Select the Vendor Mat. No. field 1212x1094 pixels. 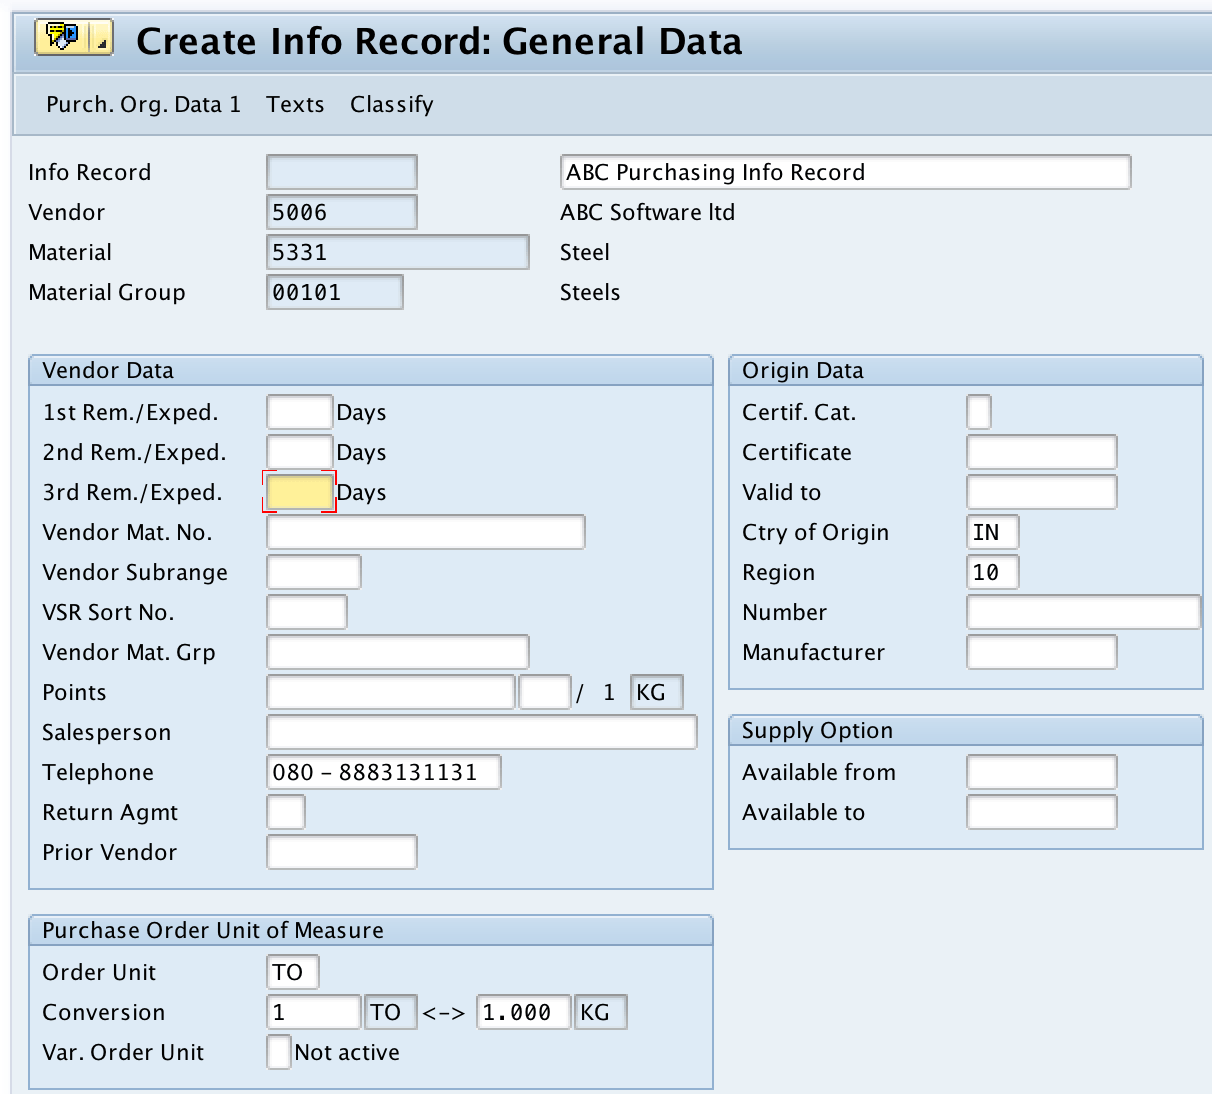424,532
